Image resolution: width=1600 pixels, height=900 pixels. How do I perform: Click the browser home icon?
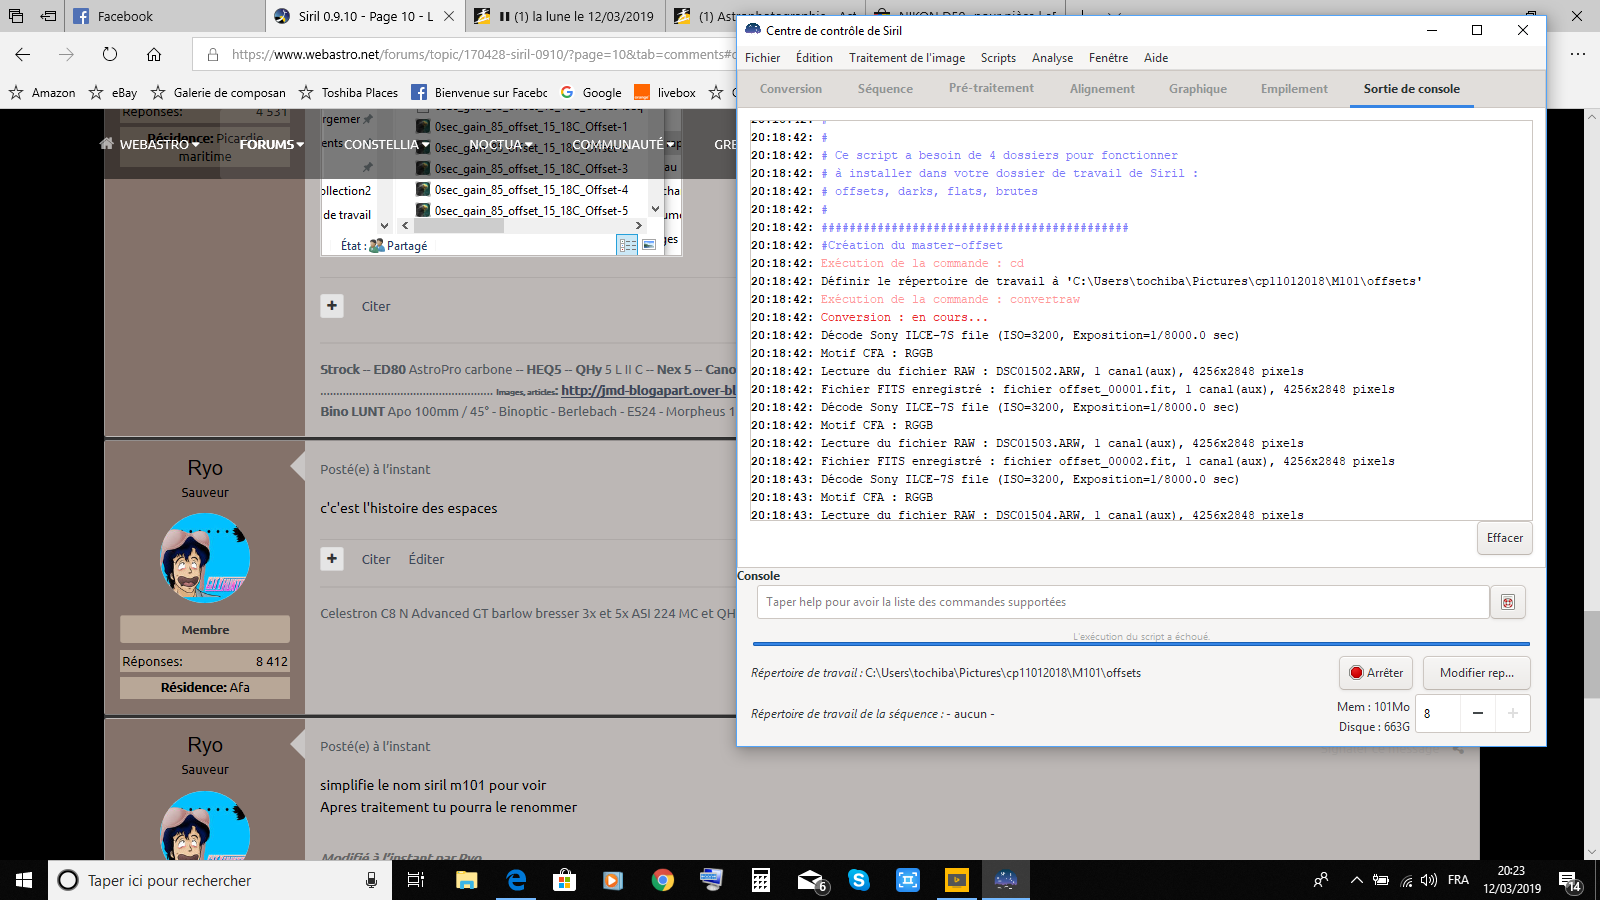tap(154, 54)
